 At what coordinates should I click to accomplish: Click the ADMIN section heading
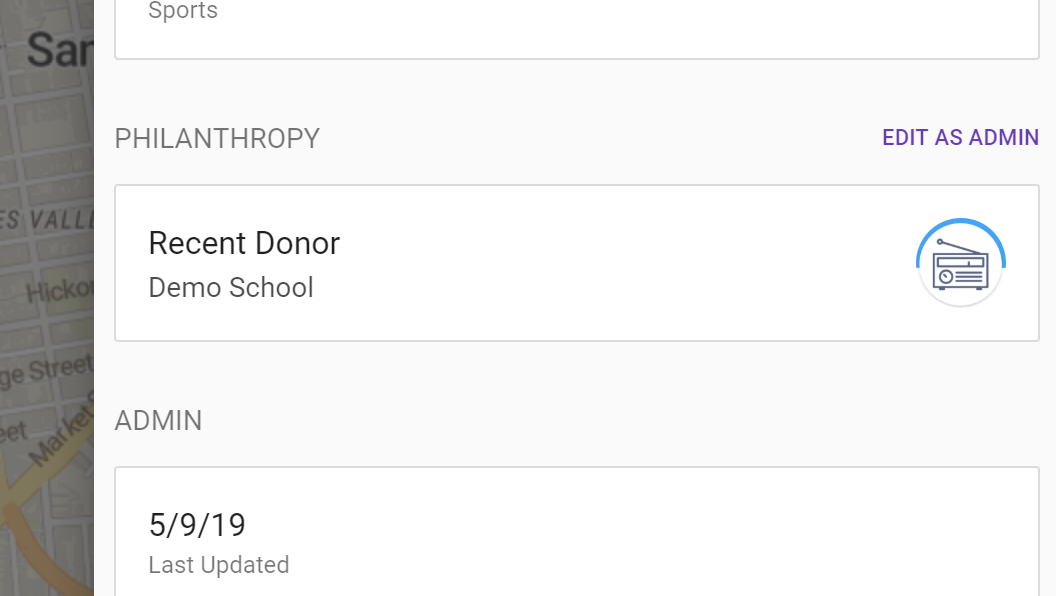[x=158, y=421]
